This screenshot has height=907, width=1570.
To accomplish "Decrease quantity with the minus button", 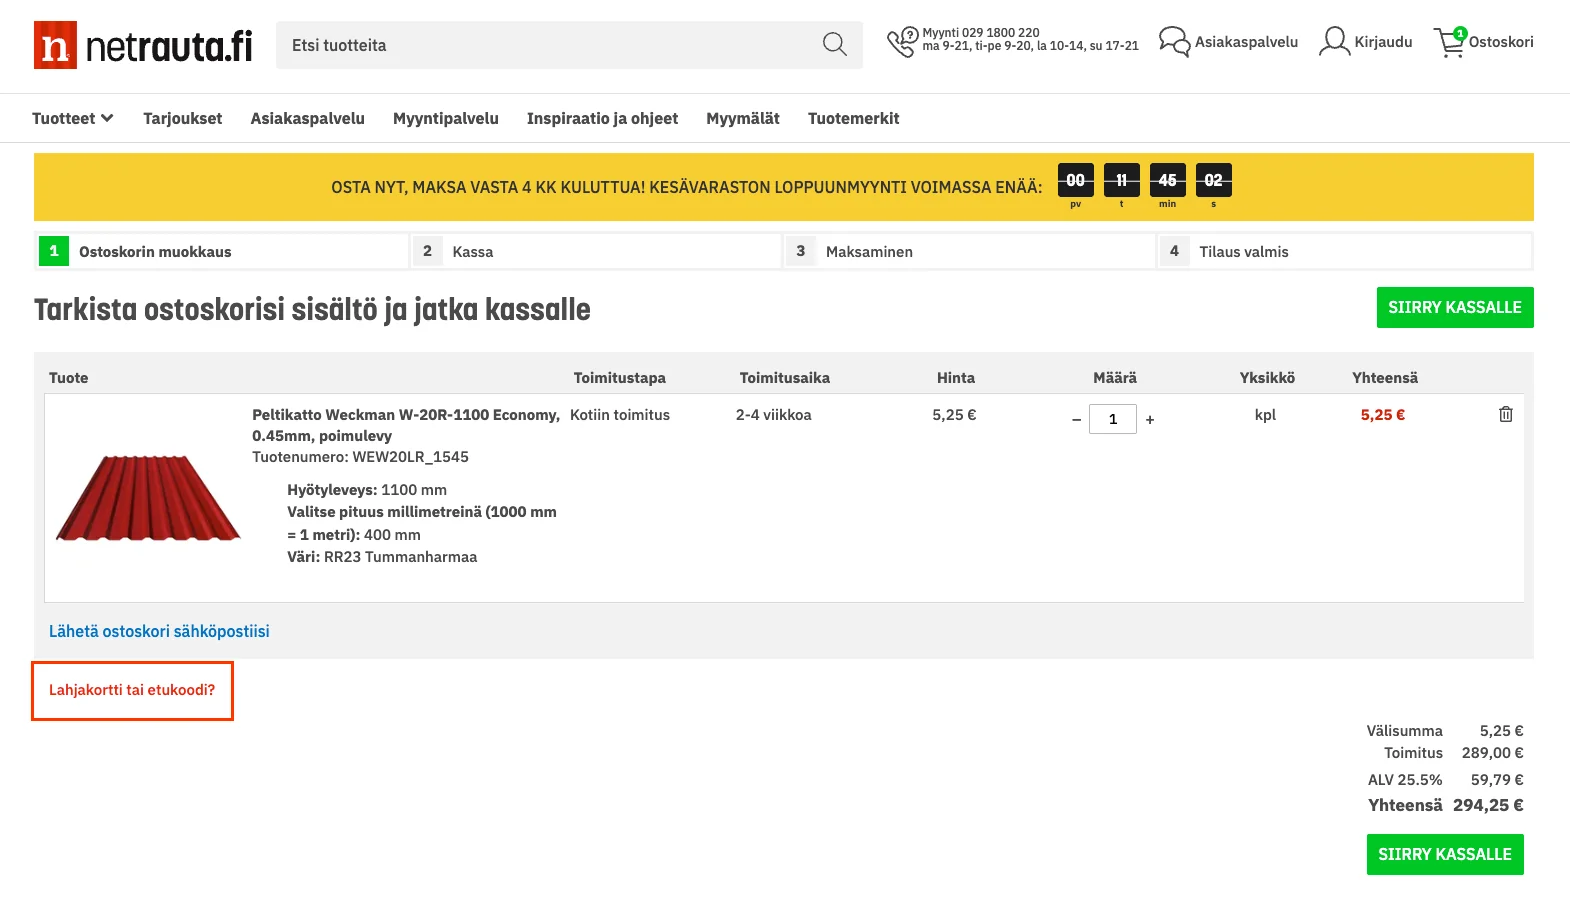I will pyautogui.click(x=1076, y=420).
